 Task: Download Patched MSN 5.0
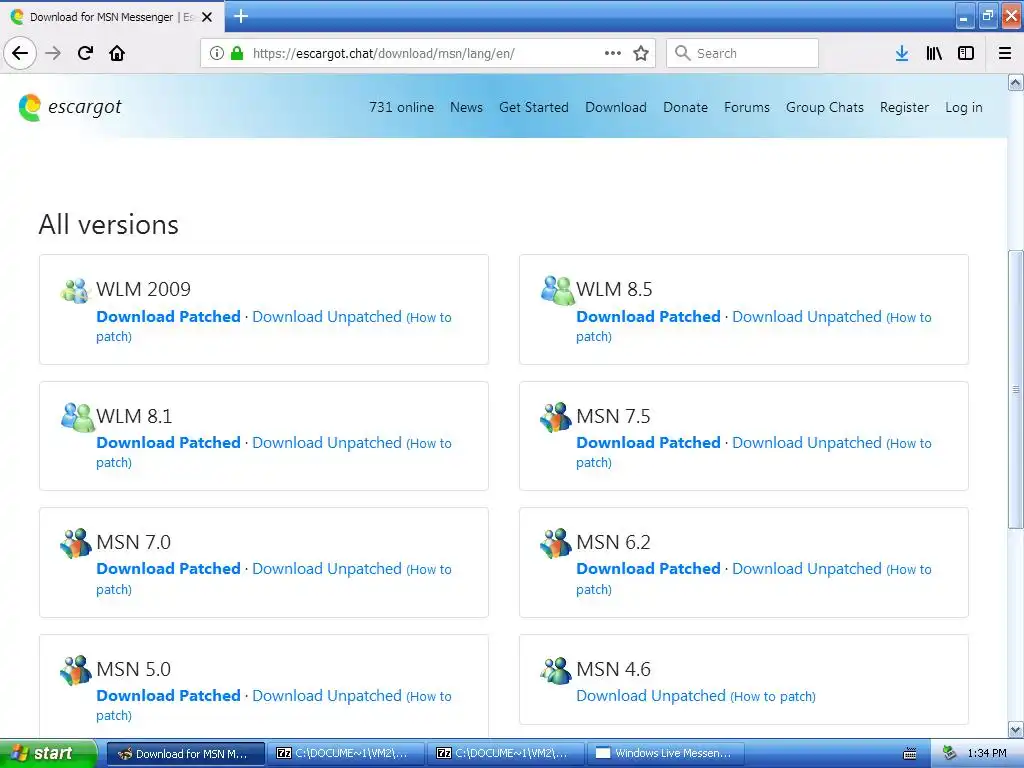click(168, 696)
